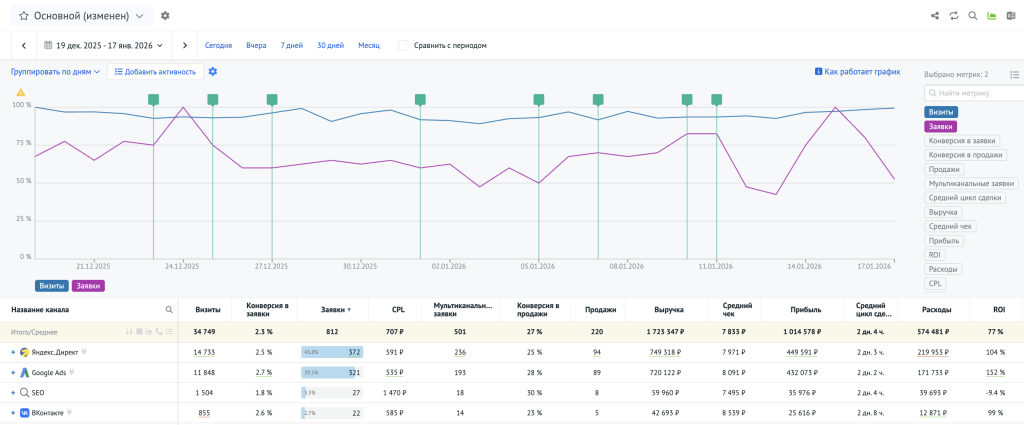The image size is (1024, 425).
Task: Click the yellow warning triangle on chart
Action: (20, 92)
